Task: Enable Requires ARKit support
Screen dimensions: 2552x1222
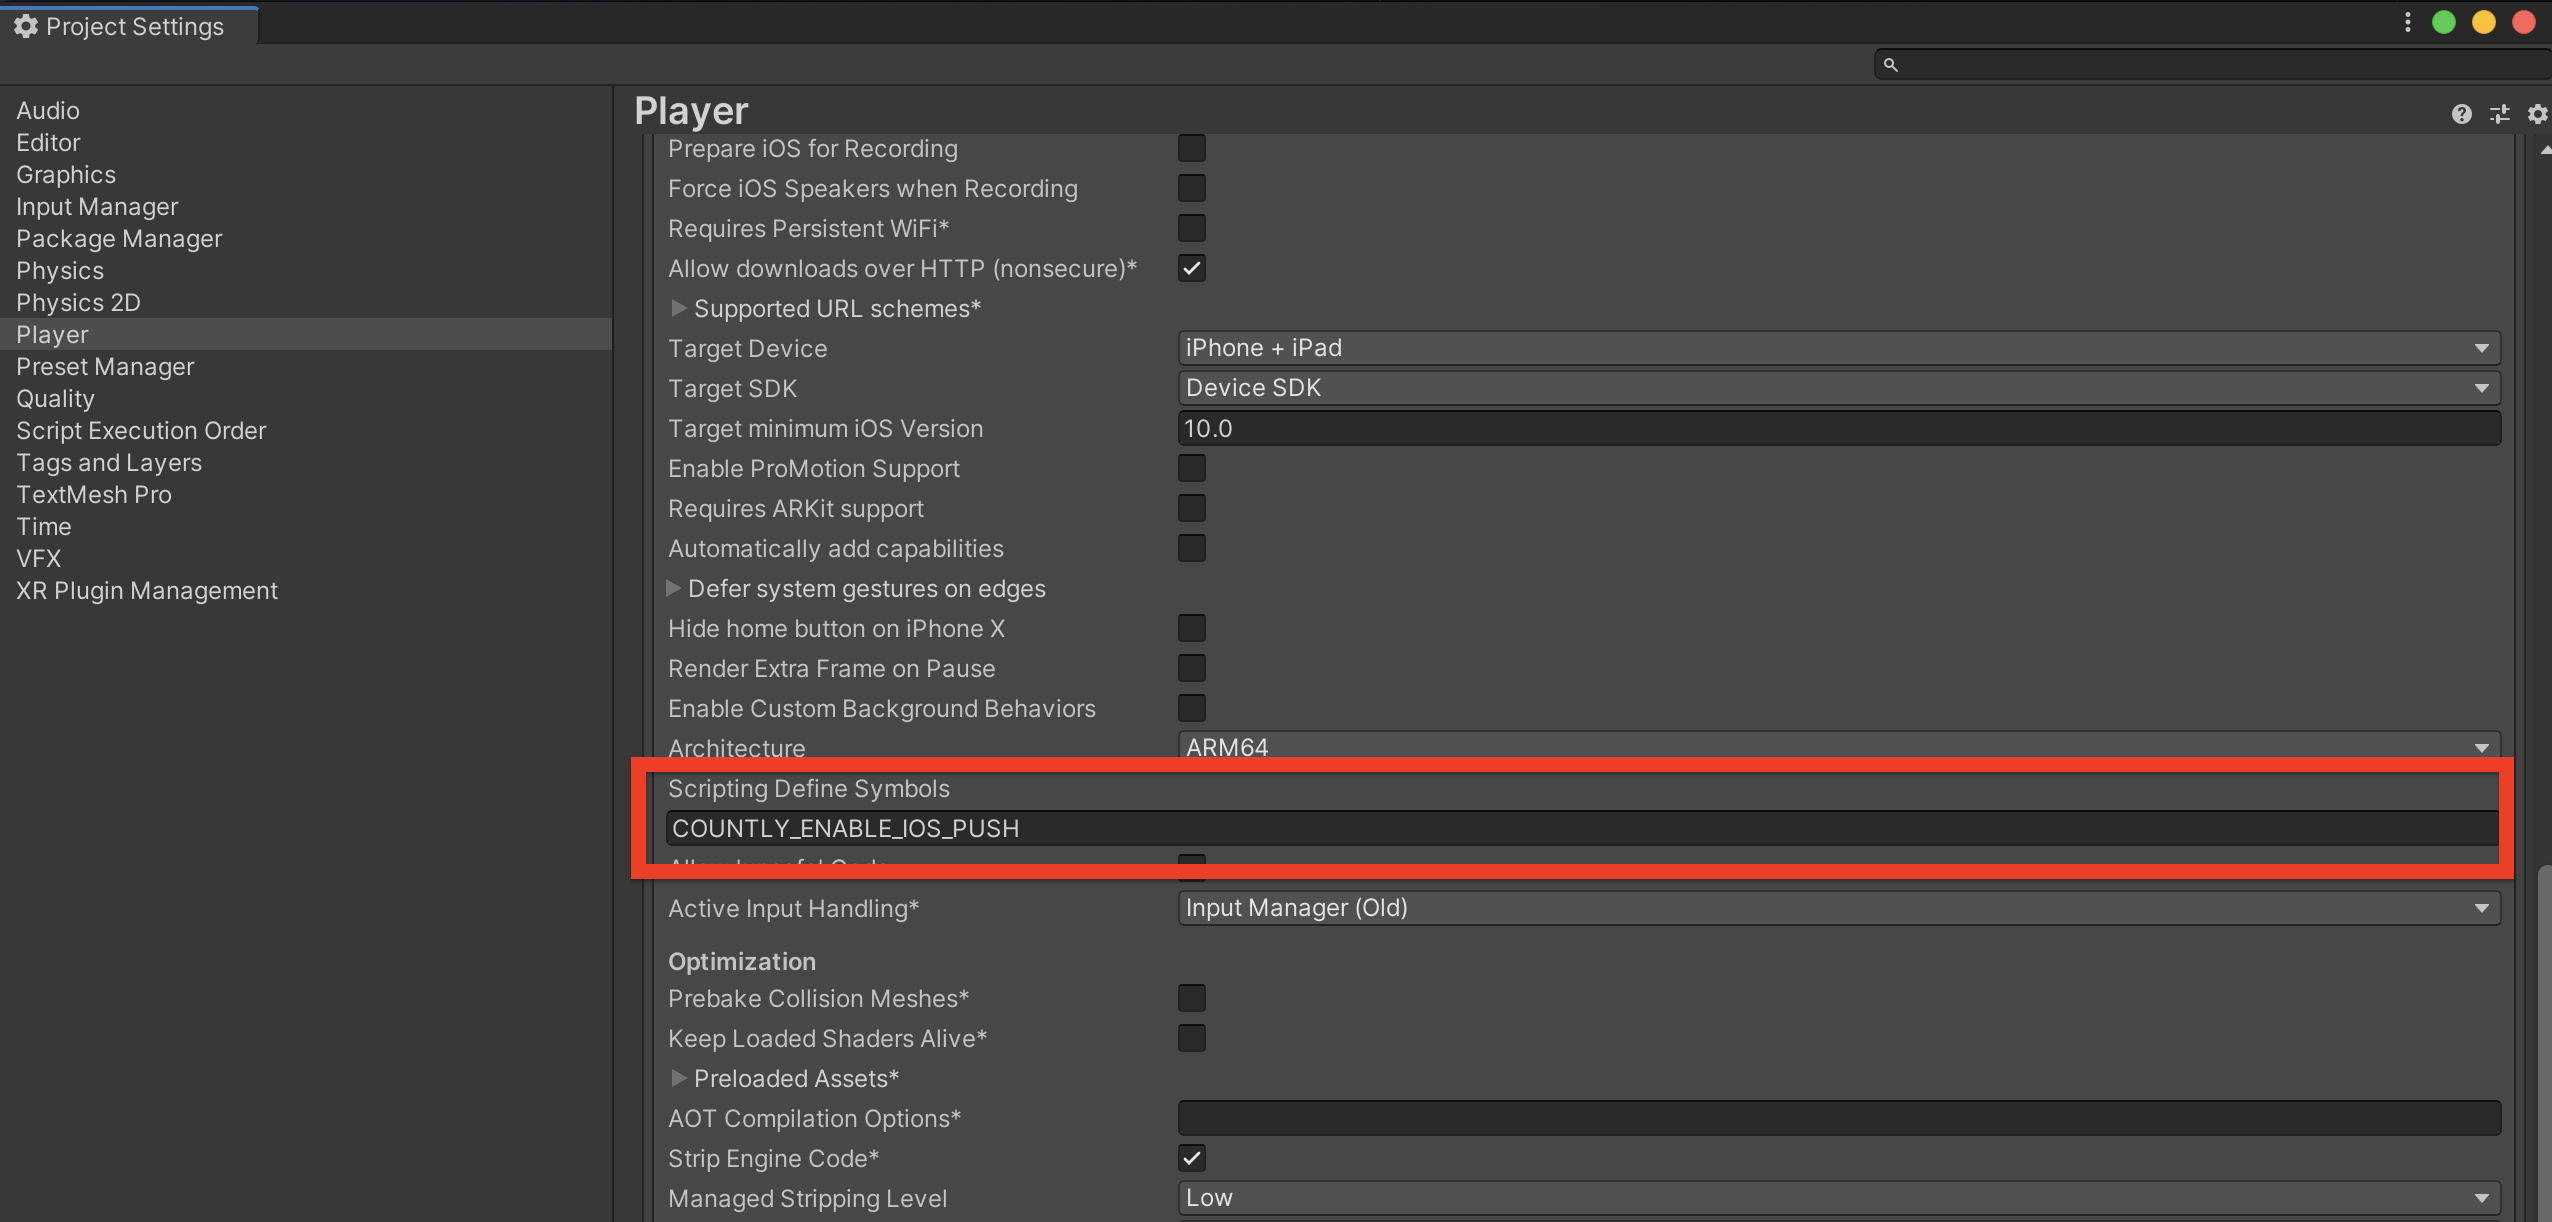Action: (x=1190, y=508)
